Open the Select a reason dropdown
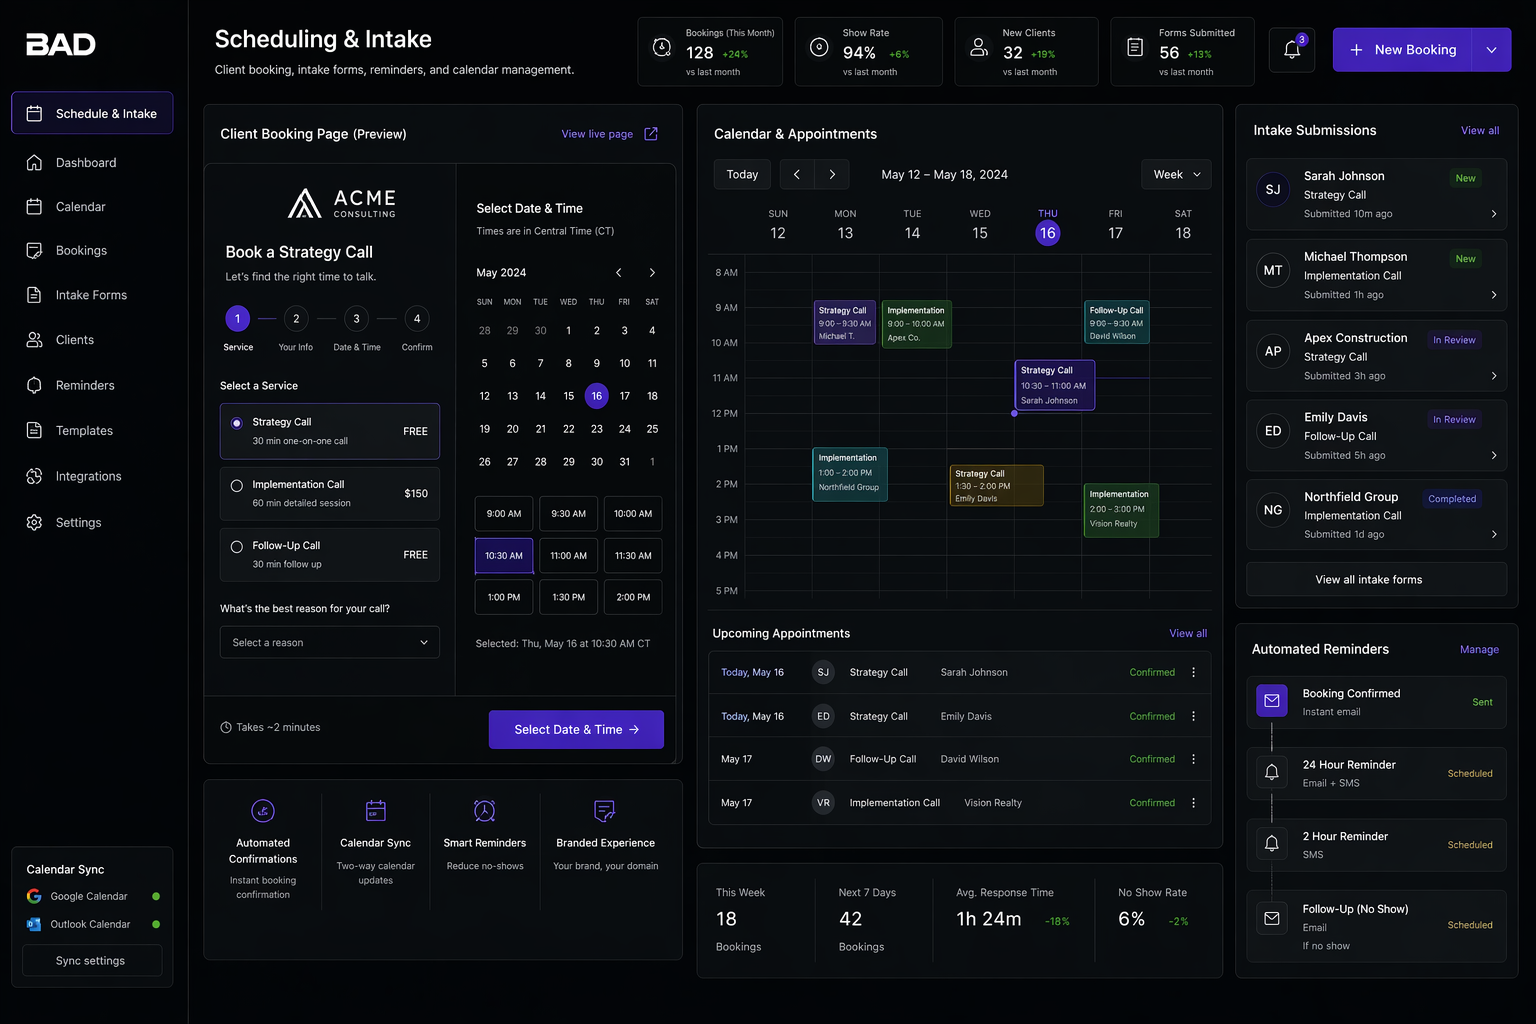Image resolution: width=1536 pixels, height=1024 pixels. (330, 642)
